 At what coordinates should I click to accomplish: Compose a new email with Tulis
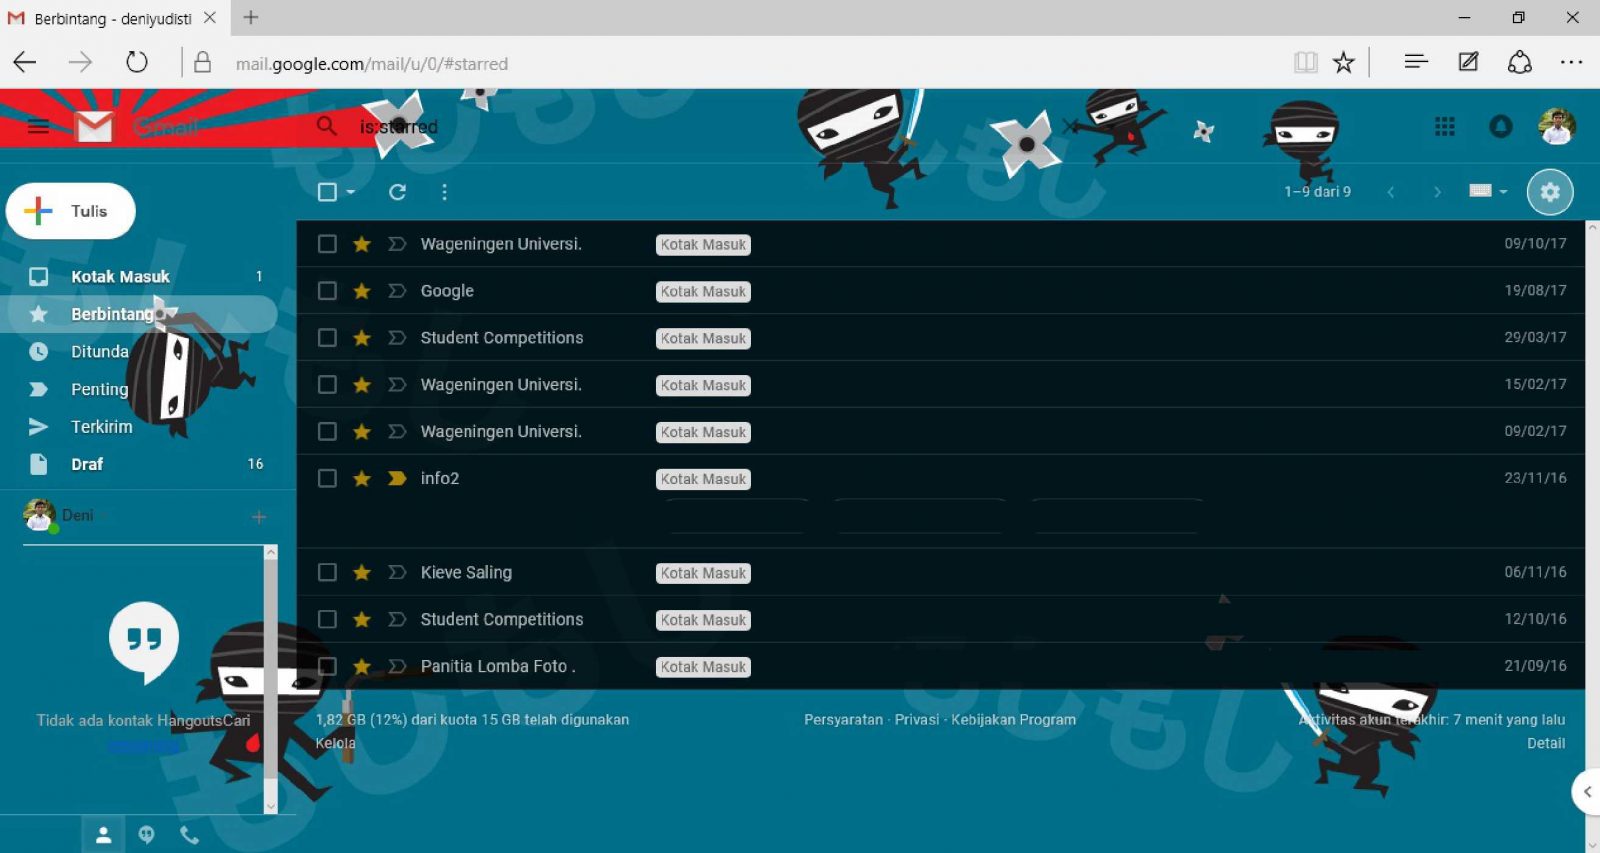[x=71, y=211]
